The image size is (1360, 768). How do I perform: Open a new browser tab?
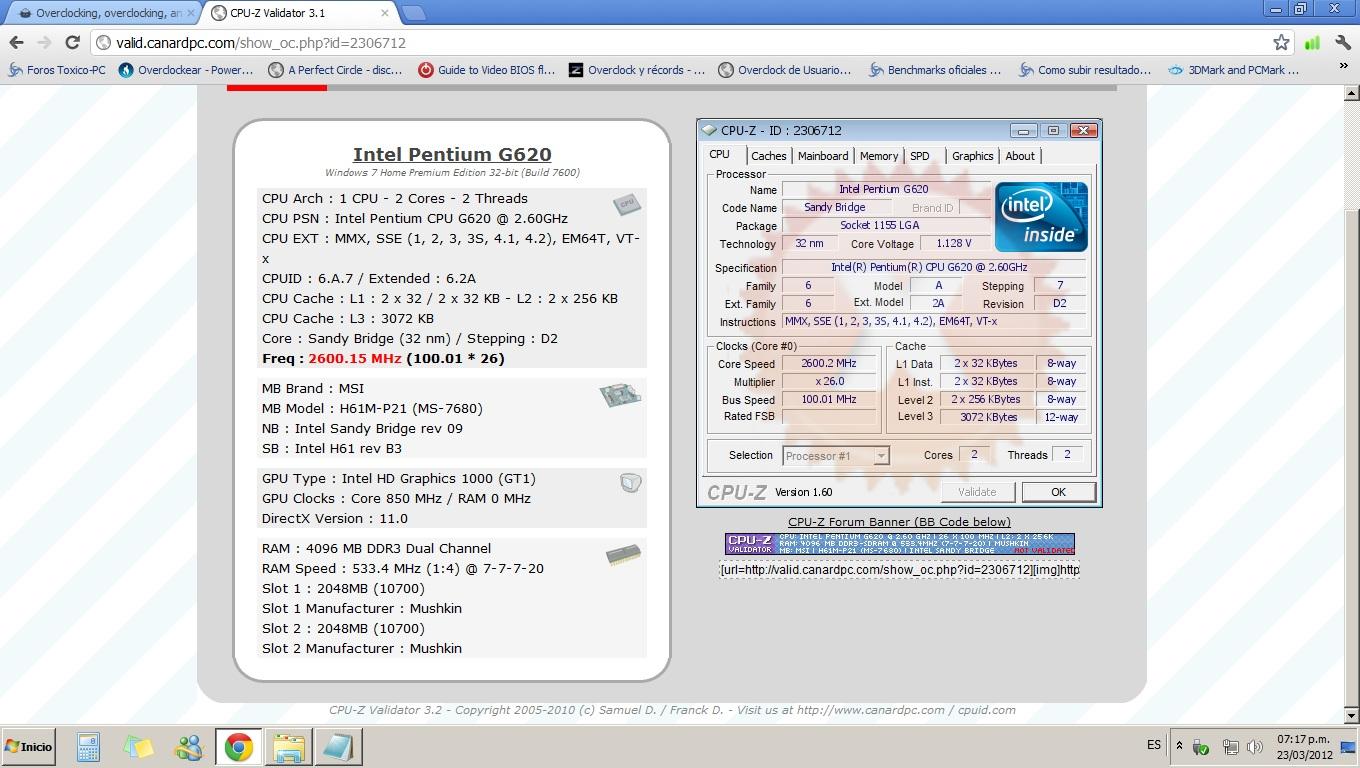click(x=413, y=13)
